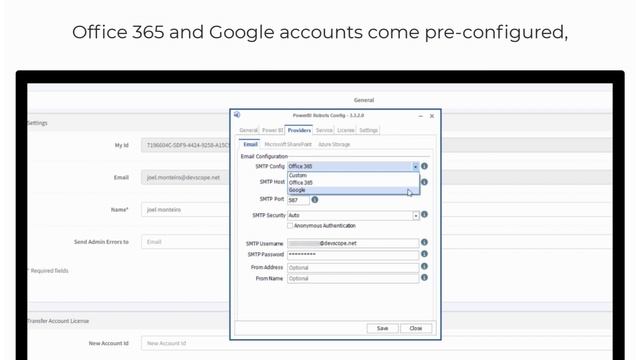Click the info icon next to SMTP Port
Image resolution: width=640 pixels, height=360 pixels.
[315, 200]
